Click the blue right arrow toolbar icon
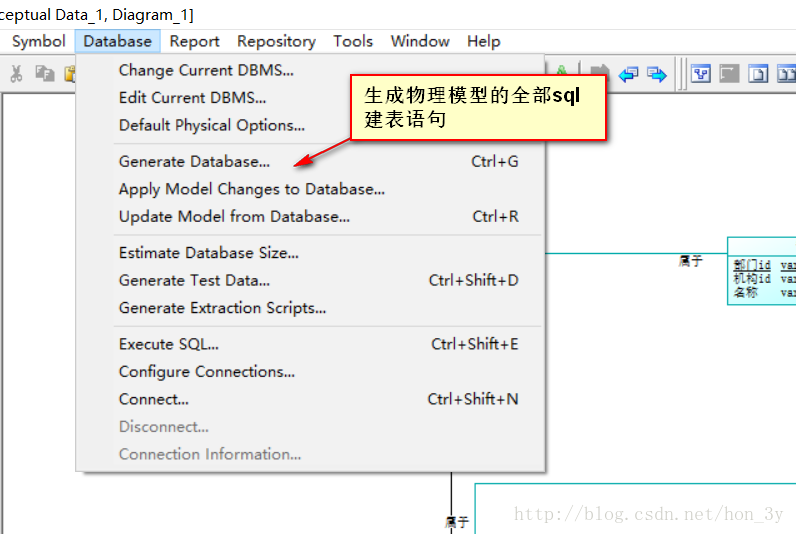Viewport: 796px width, 534px height. [x=657, y=75]
